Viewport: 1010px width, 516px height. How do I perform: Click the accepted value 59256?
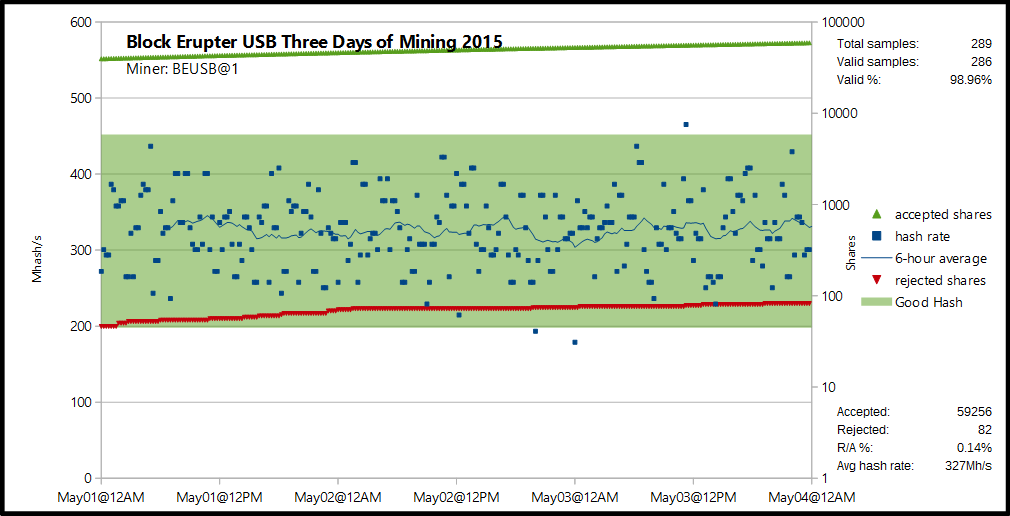tap(975, 412)
